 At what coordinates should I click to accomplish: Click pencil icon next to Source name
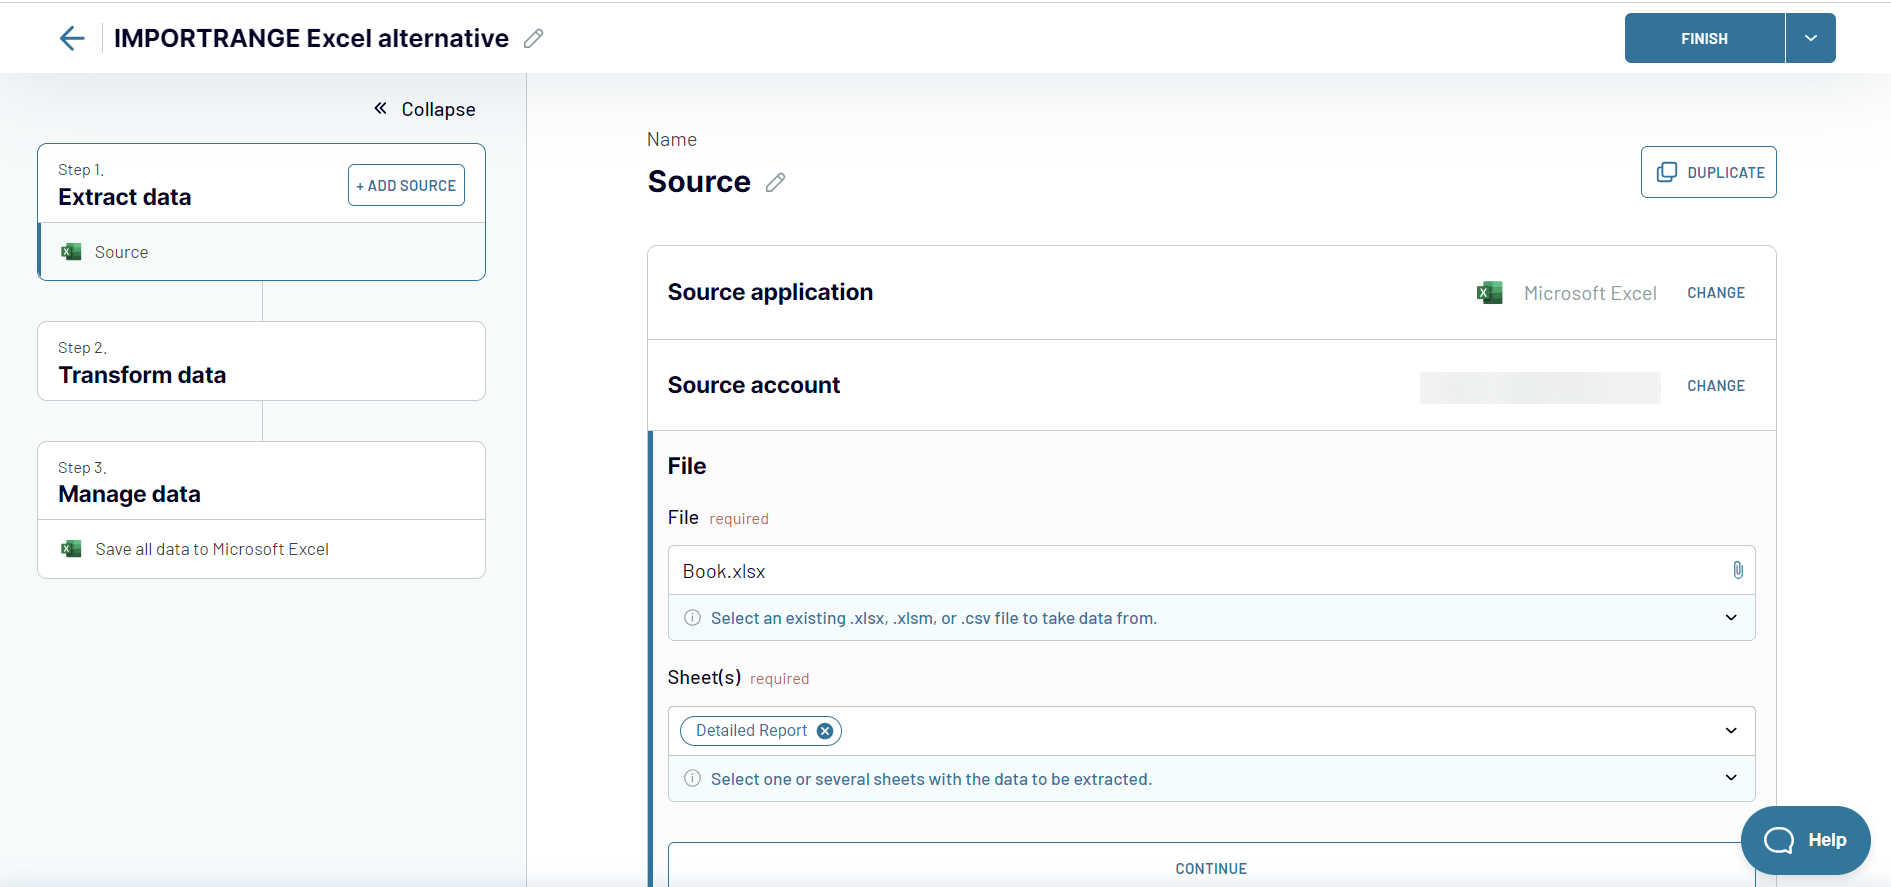click(x=775, y=182)
